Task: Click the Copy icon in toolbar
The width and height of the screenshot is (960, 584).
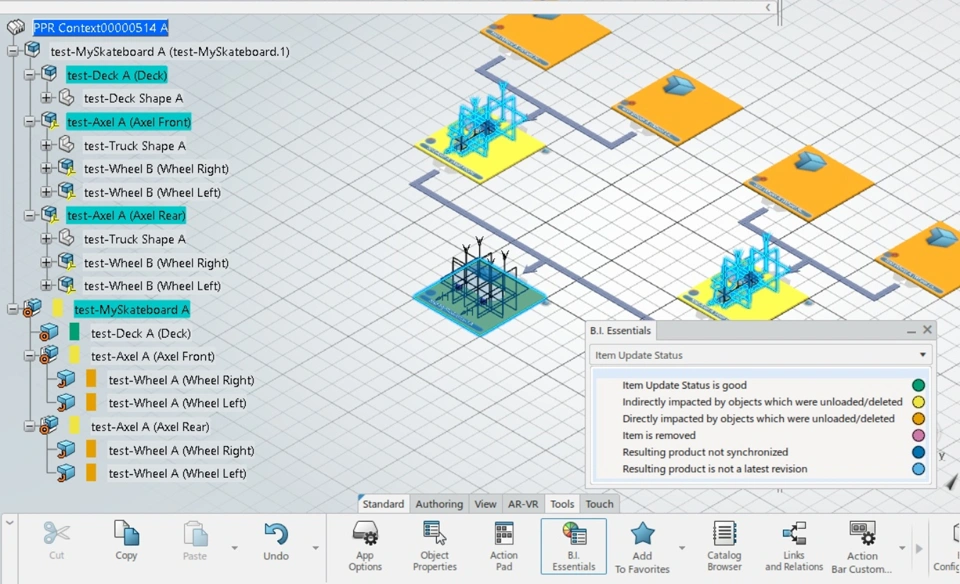Action: click(x=126, y=533)
